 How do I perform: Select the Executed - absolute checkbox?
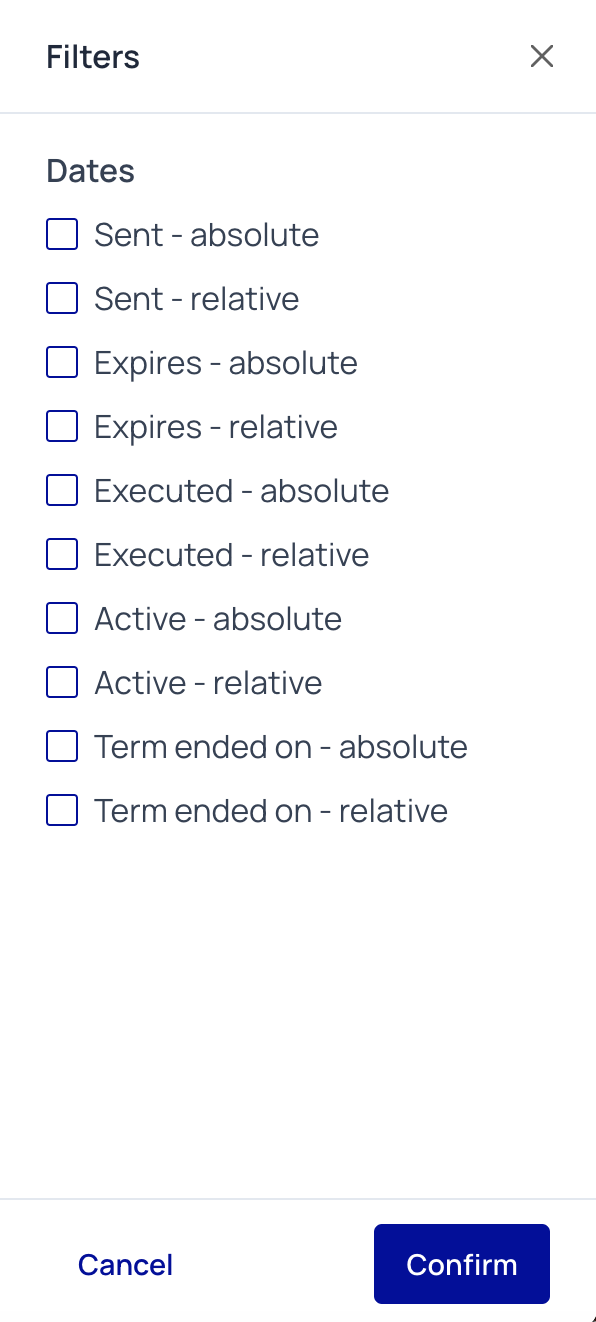(62, 491)
